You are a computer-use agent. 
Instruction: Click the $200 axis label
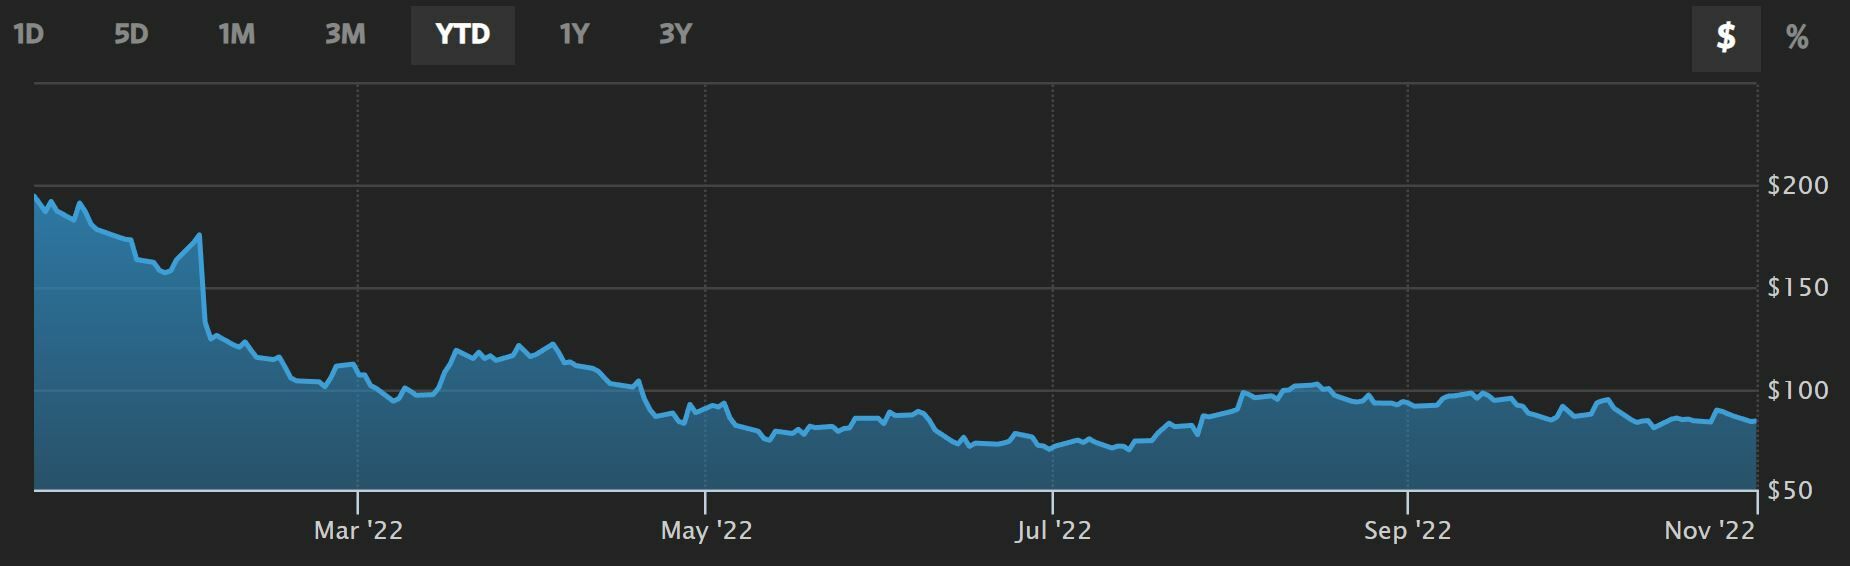[x=1798, y=186]
